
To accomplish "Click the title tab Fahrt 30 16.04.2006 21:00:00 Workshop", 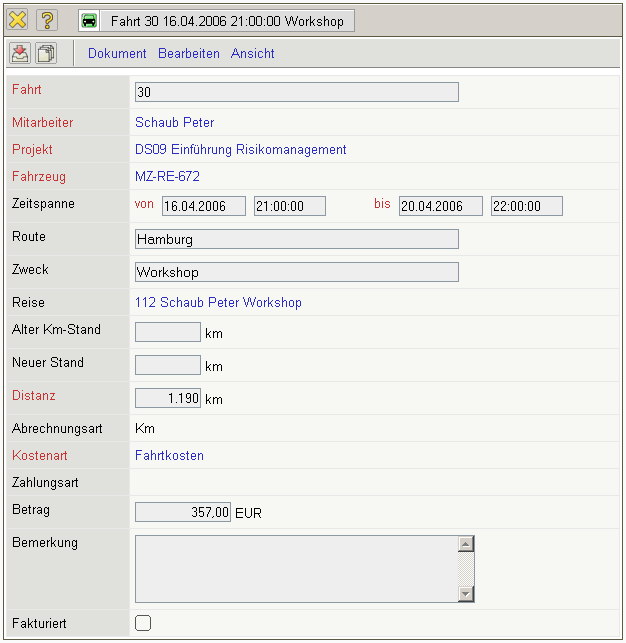I will pyautogui.click(x=227, y=21).
